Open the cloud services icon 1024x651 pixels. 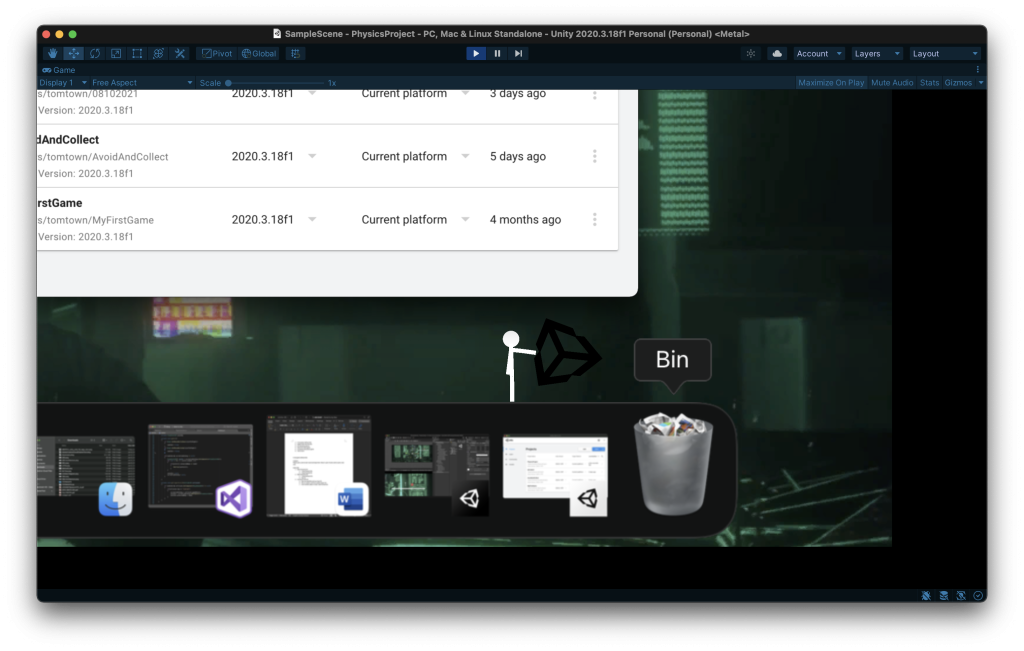click(x=776, y=54)
